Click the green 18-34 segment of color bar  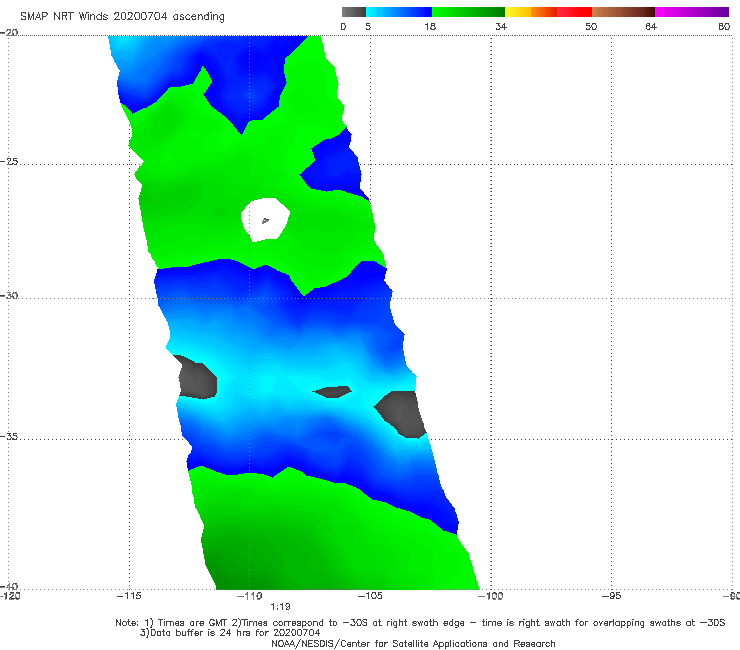click(x=468, y=12)
